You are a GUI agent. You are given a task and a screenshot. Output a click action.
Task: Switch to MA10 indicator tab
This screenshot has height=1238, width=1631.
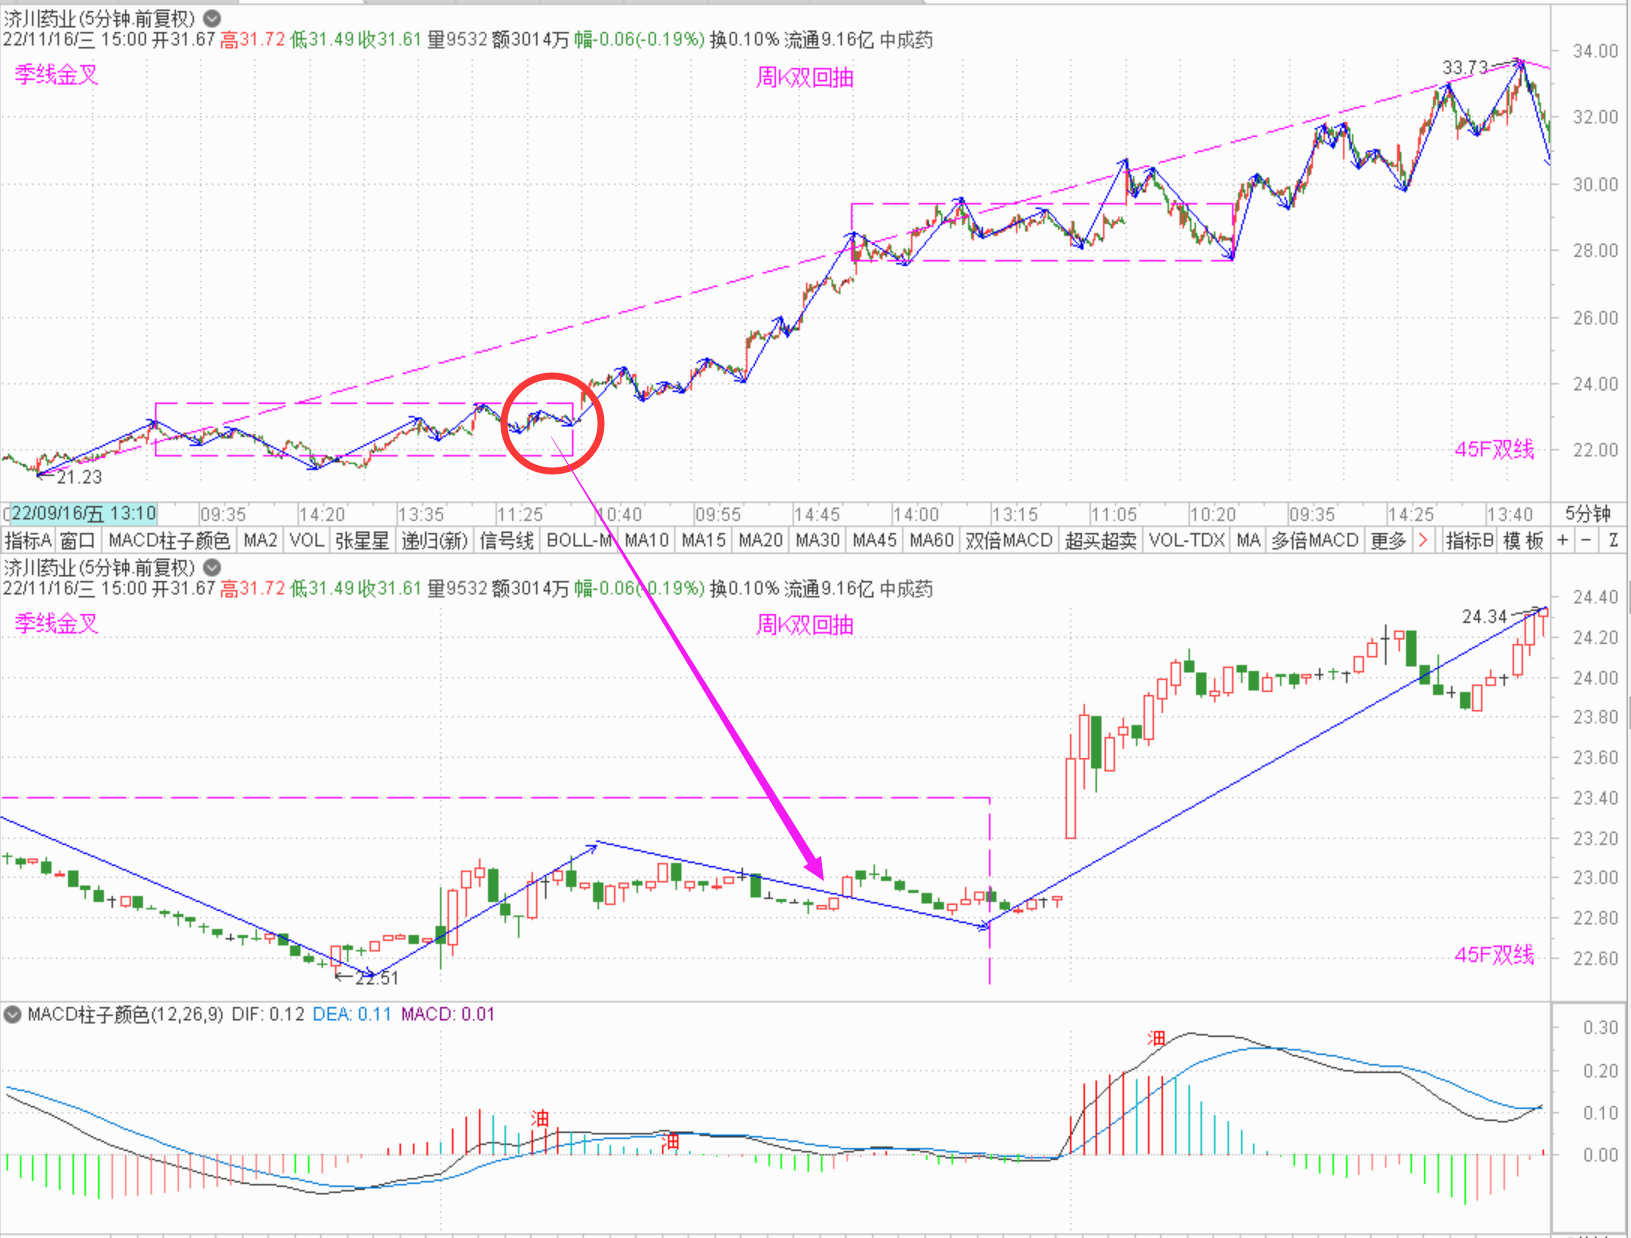point(646,541)
